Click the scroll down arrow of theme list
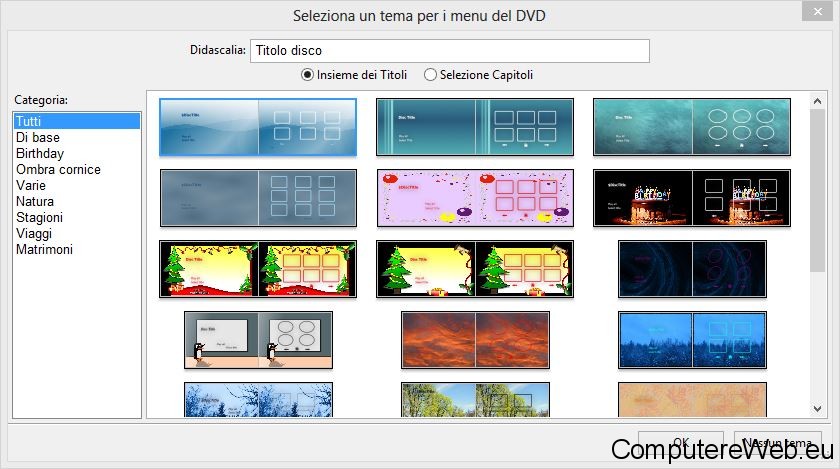 tap(818, 409)
